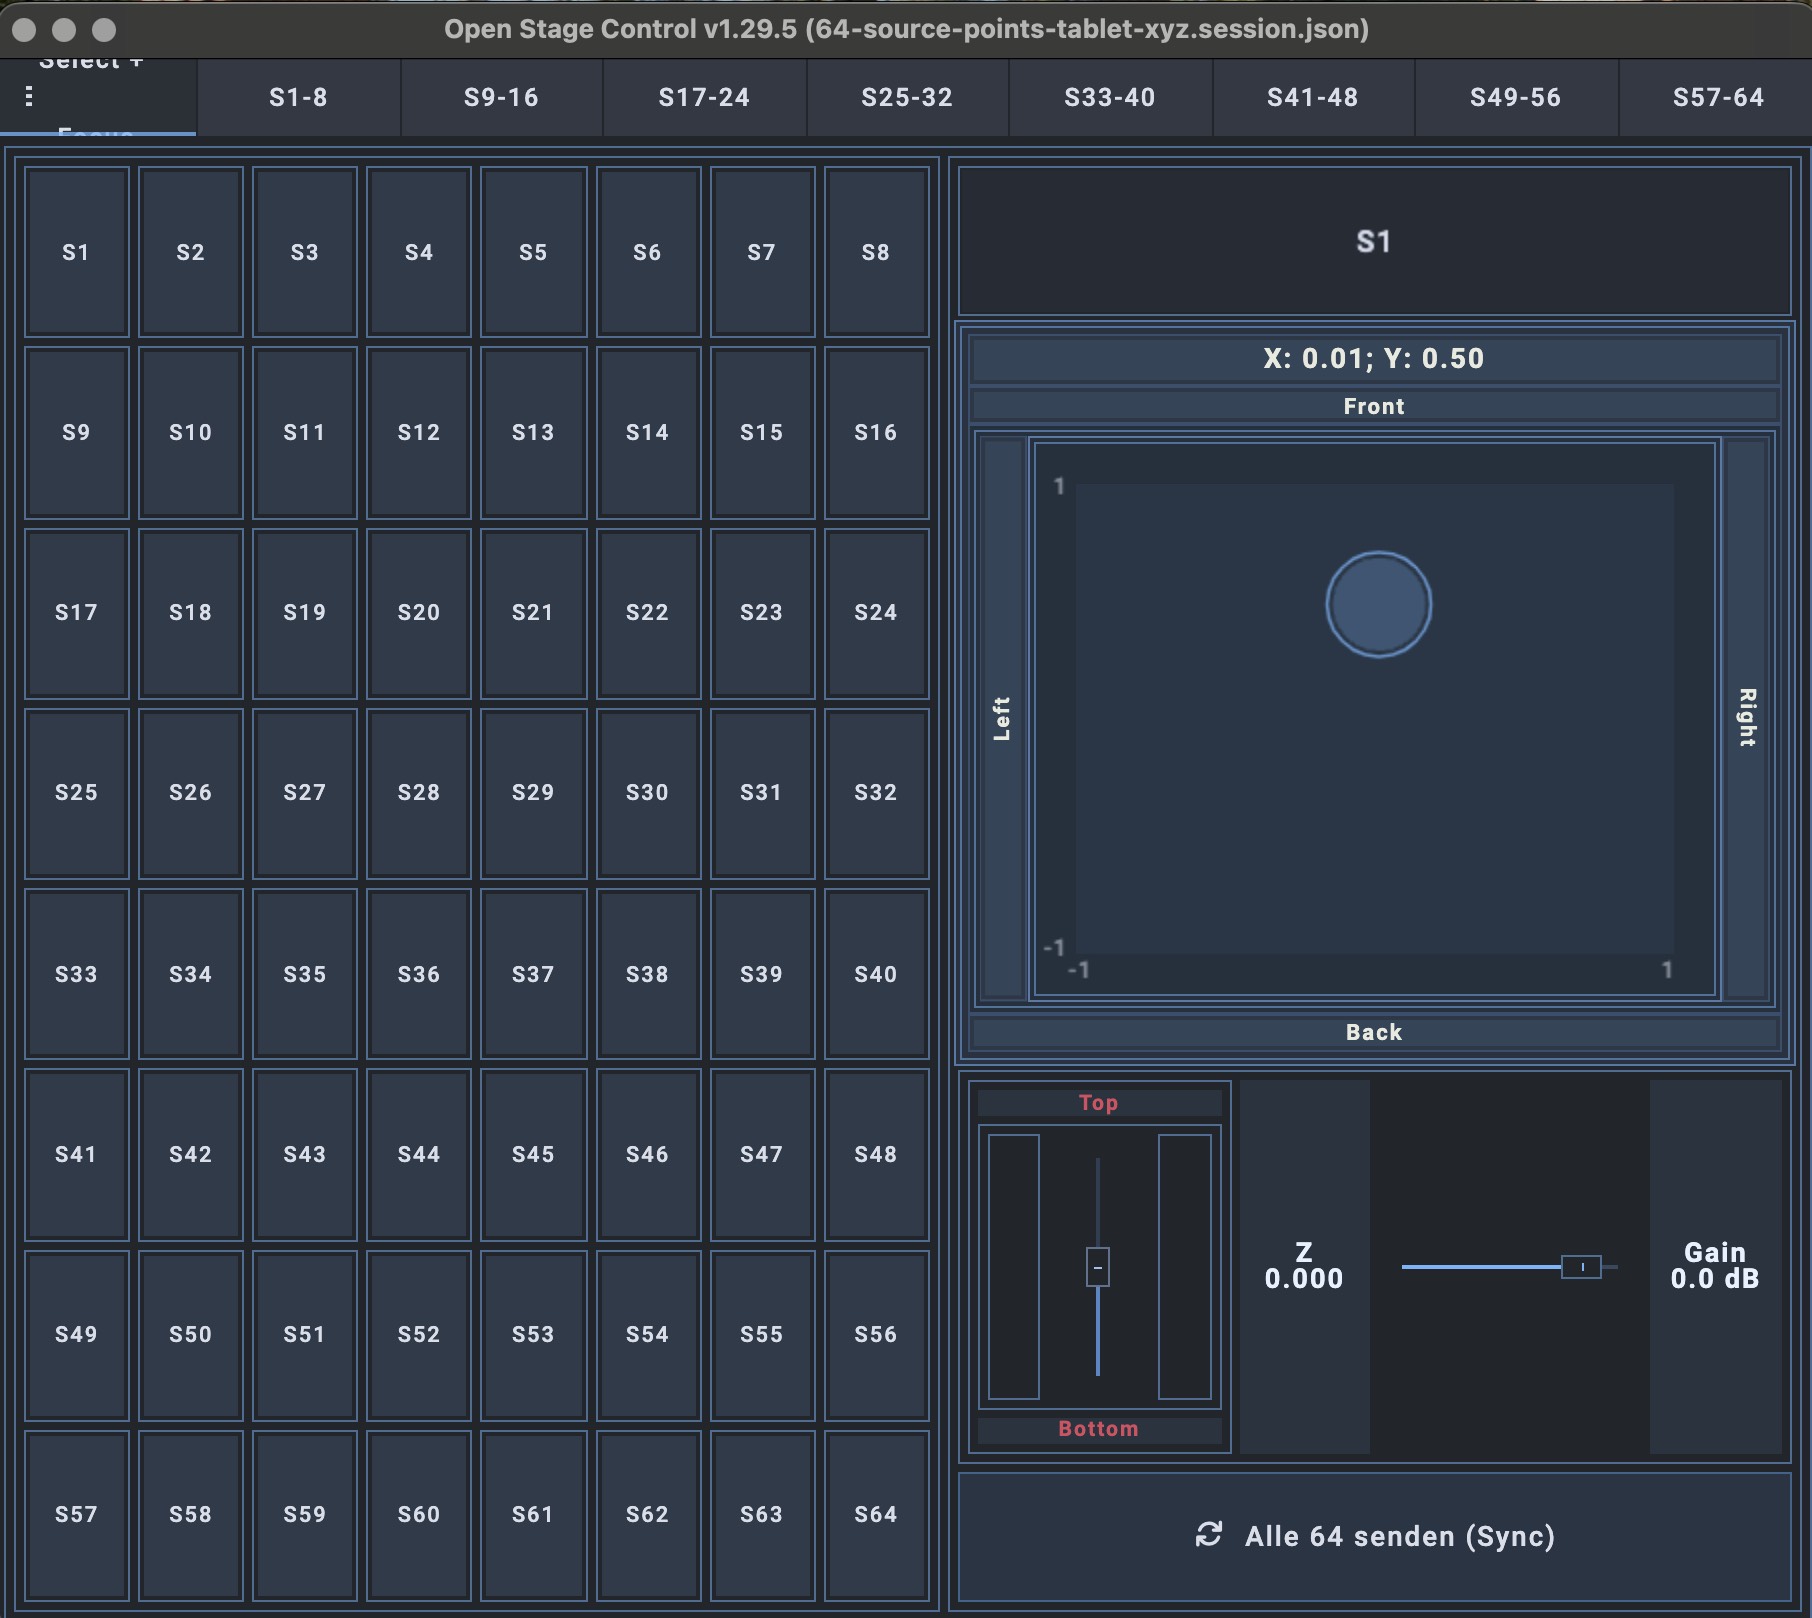Image resolution: width=1812 pixels, height=1618 pixels.
Task: Select source S53
Action: point(533,1334)
